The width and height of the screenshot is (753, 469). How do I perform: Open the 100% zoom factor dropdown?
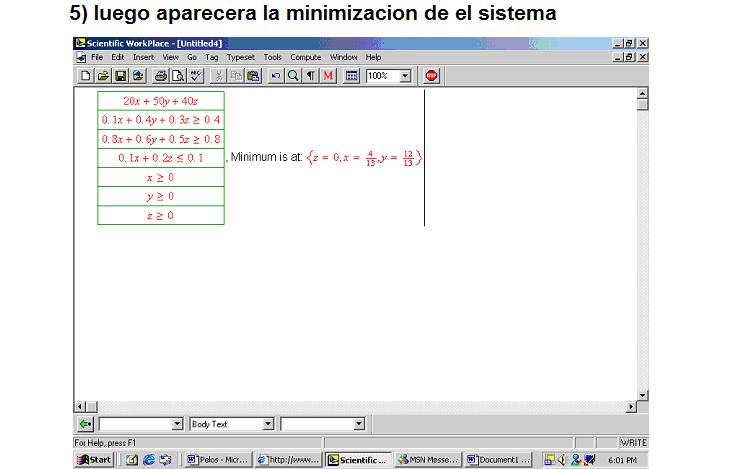tap(405, 76)
